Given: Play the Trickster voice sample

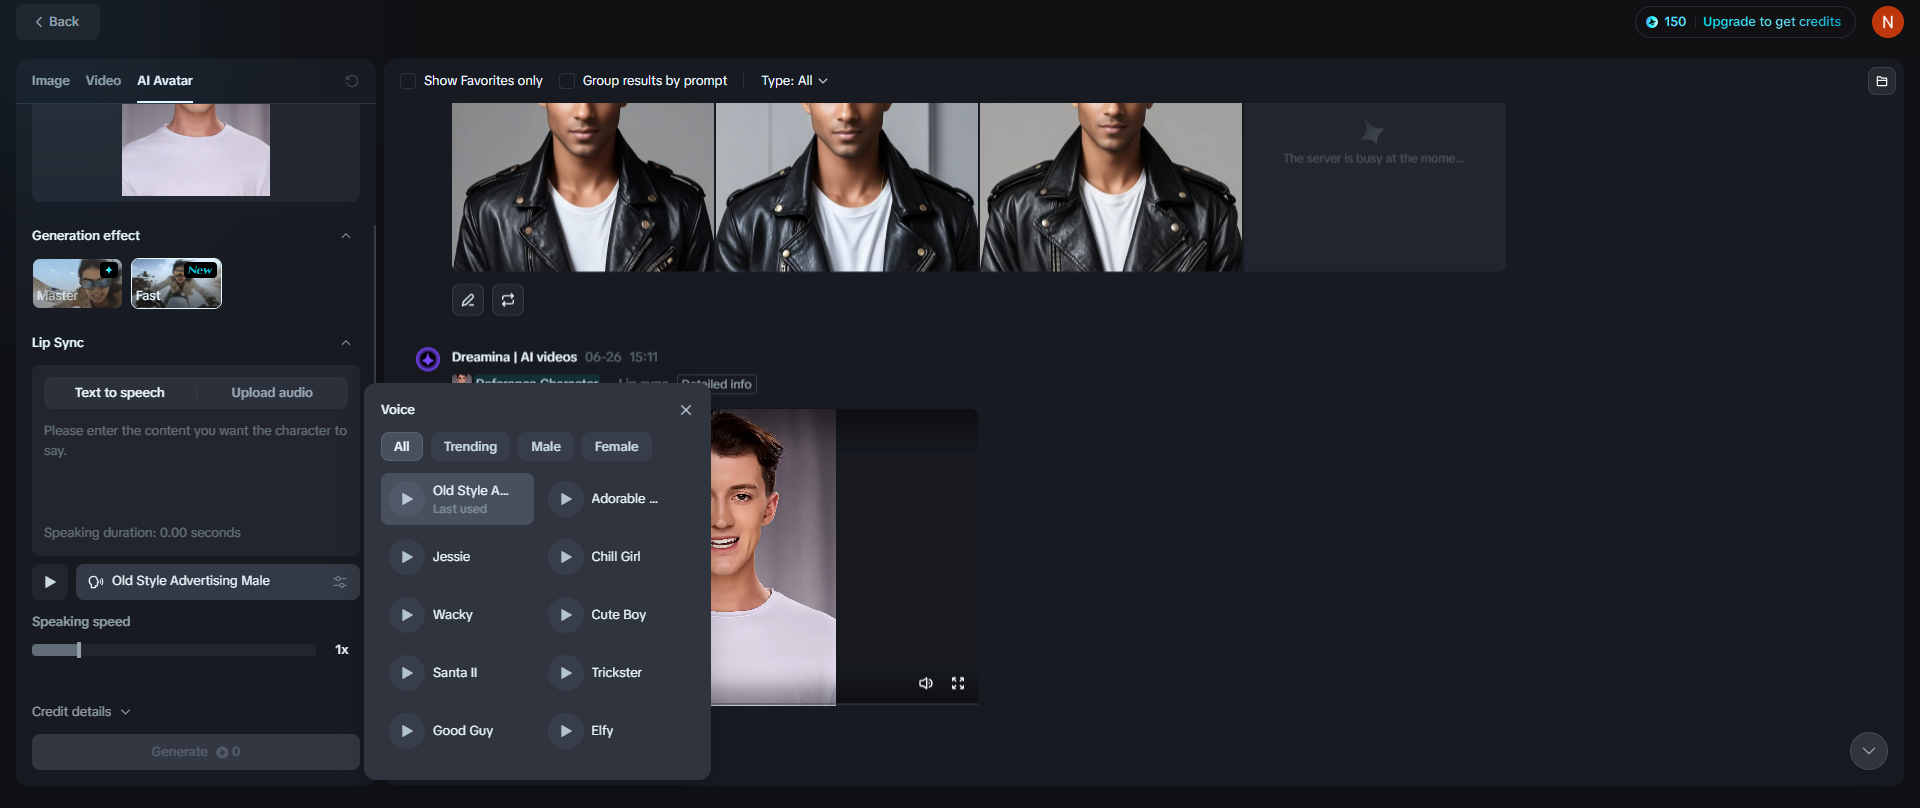Looking at the screenshot, I should (x=566, y=673).
